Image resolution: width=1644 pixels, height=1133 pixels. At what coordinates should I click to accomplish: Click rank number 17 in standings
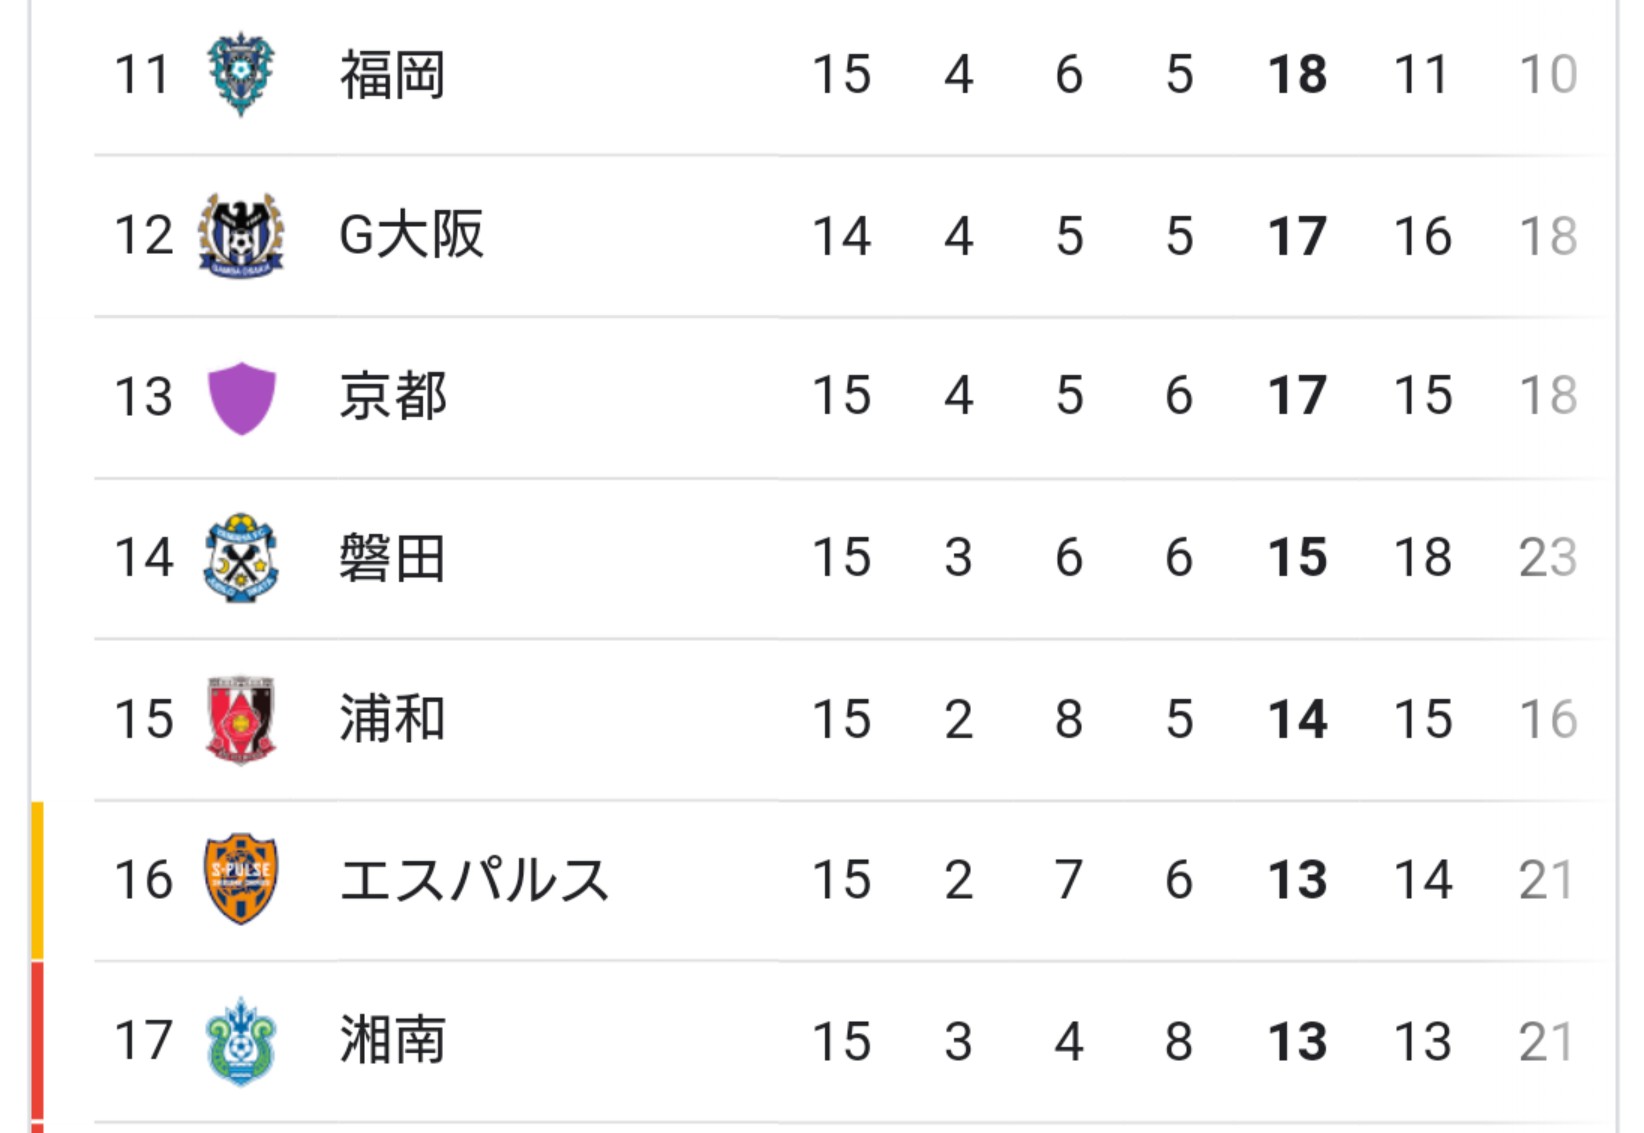click(143, 1041)
